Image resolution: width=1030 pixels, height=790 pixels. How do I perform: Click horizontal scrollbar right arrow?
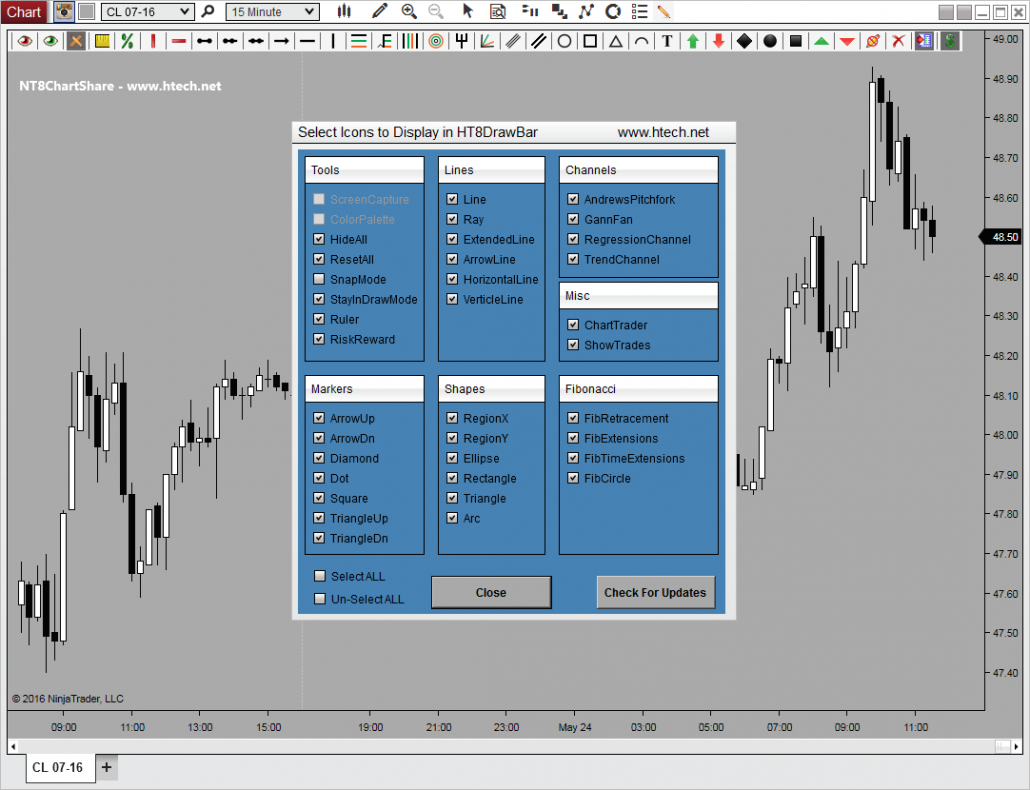[1016, 746]
